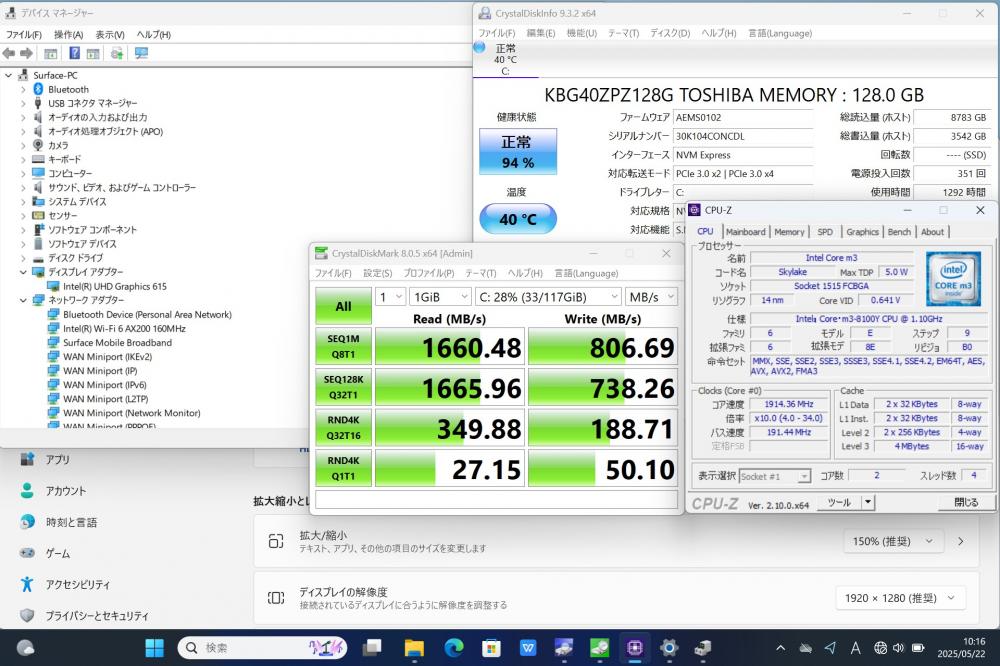This screenshot has width=1000, height=666.
Task: Open the 1GiB test size dropdown
Action: tap(439, 297)
